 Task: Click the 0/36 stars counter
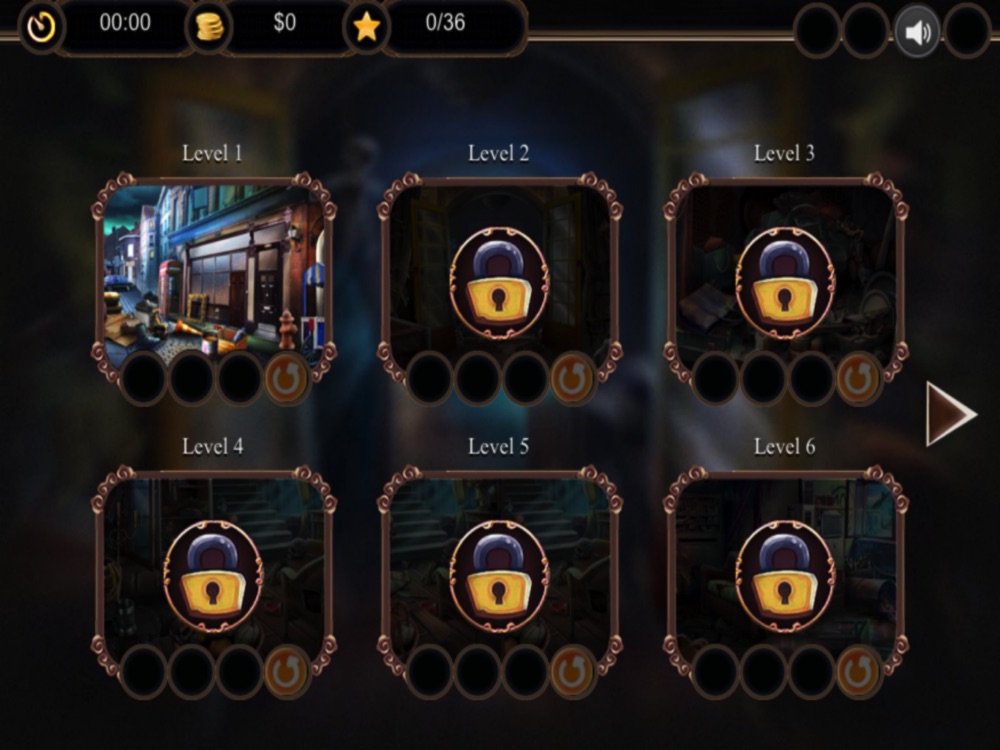pos(445,23)
